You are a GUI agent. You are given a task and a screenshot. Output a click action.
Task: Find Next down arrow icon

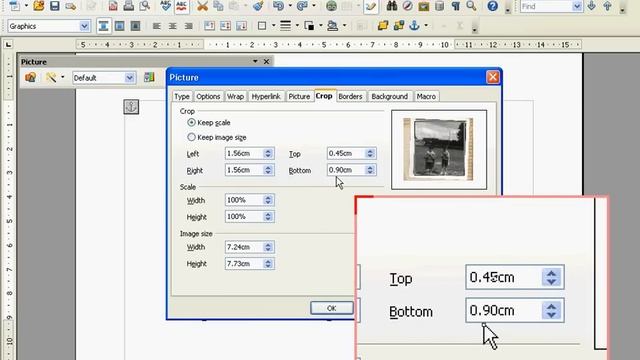[591, 6]
